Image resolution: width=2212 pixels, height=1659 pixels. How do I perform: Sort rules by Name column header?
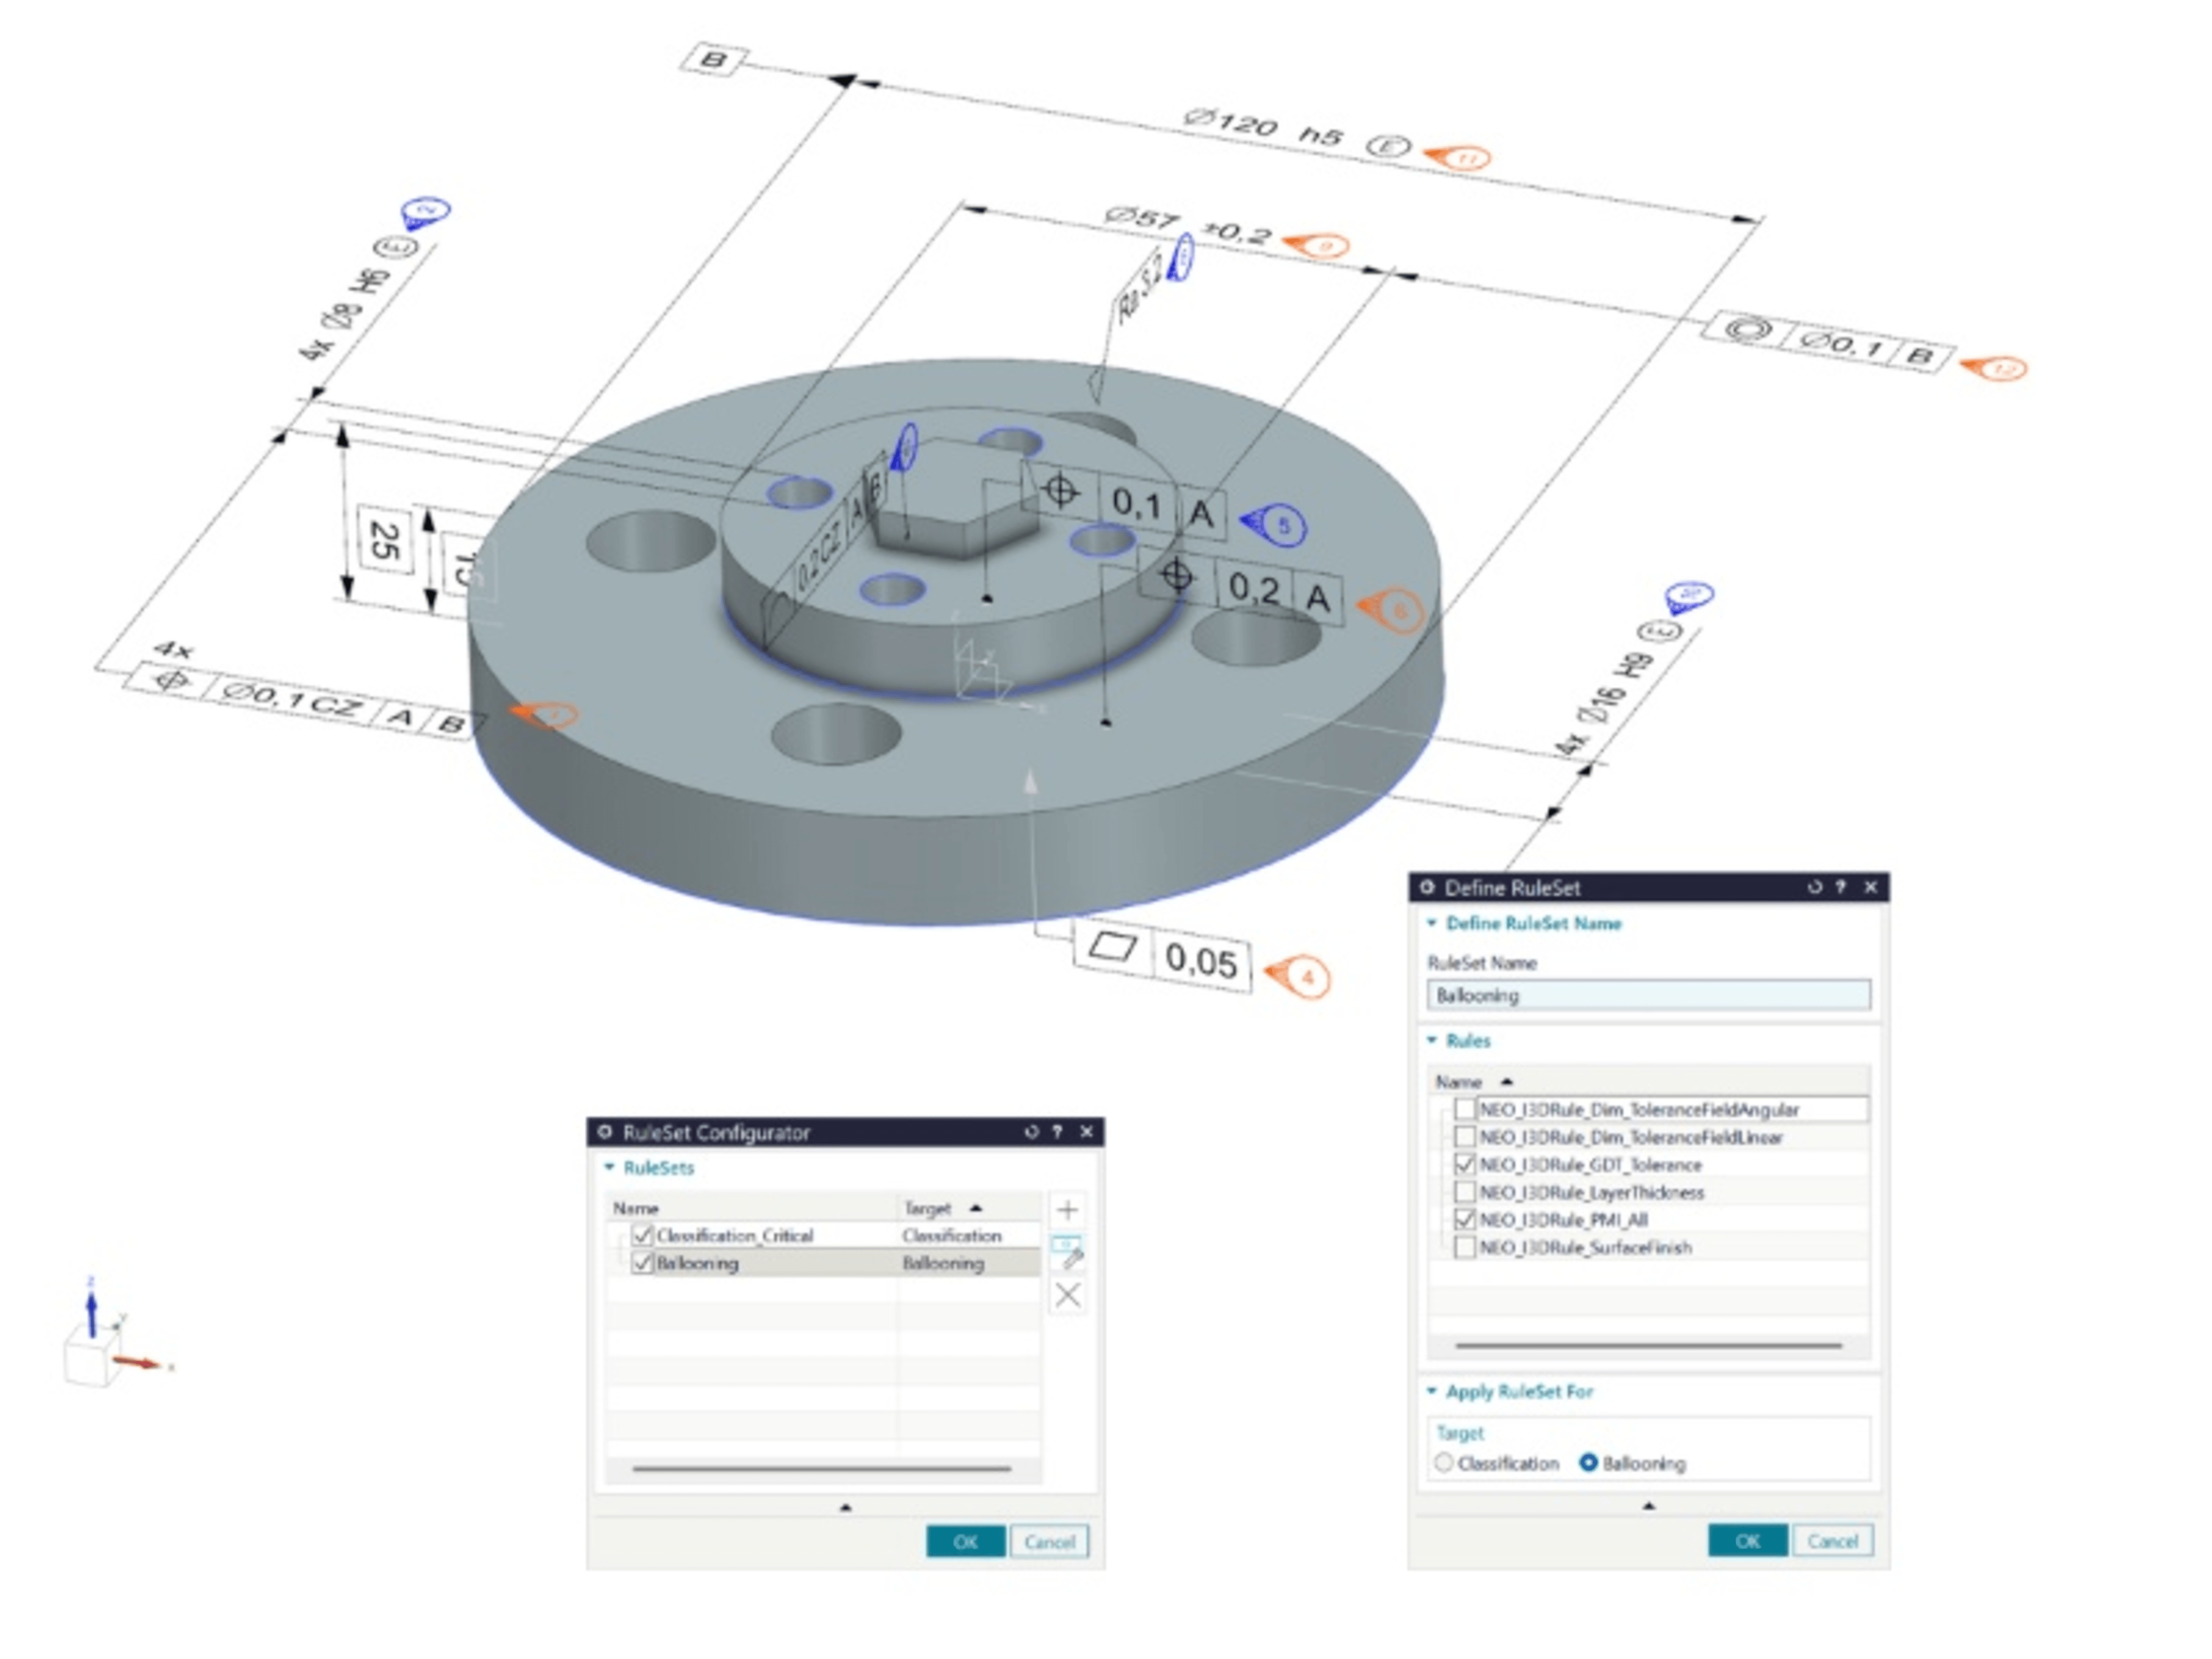point(1648,1082)
